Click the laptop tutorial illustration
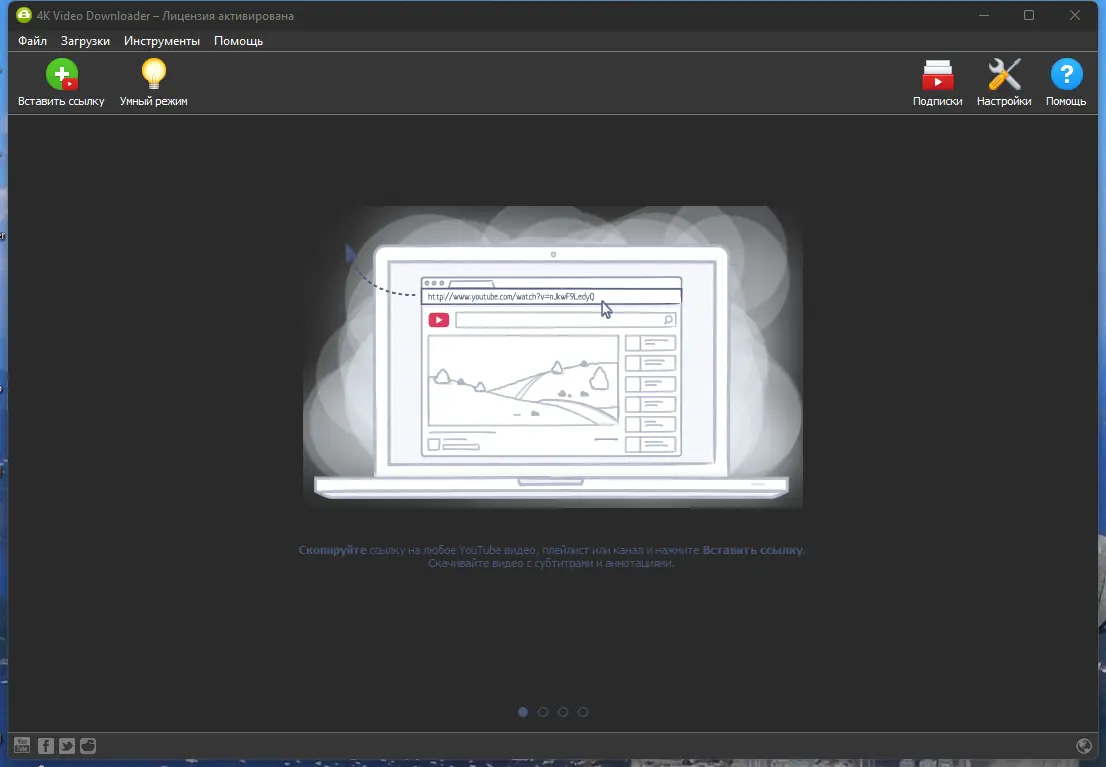1106x767 pixels. point(552,356)
